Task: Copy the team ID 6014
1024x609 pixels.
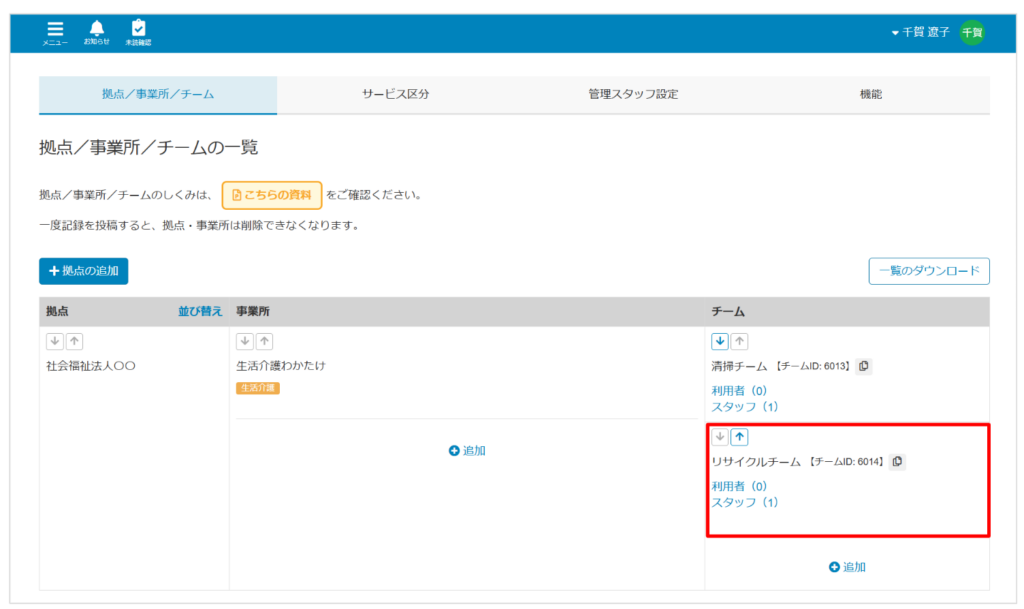Action: coord(897,461)
